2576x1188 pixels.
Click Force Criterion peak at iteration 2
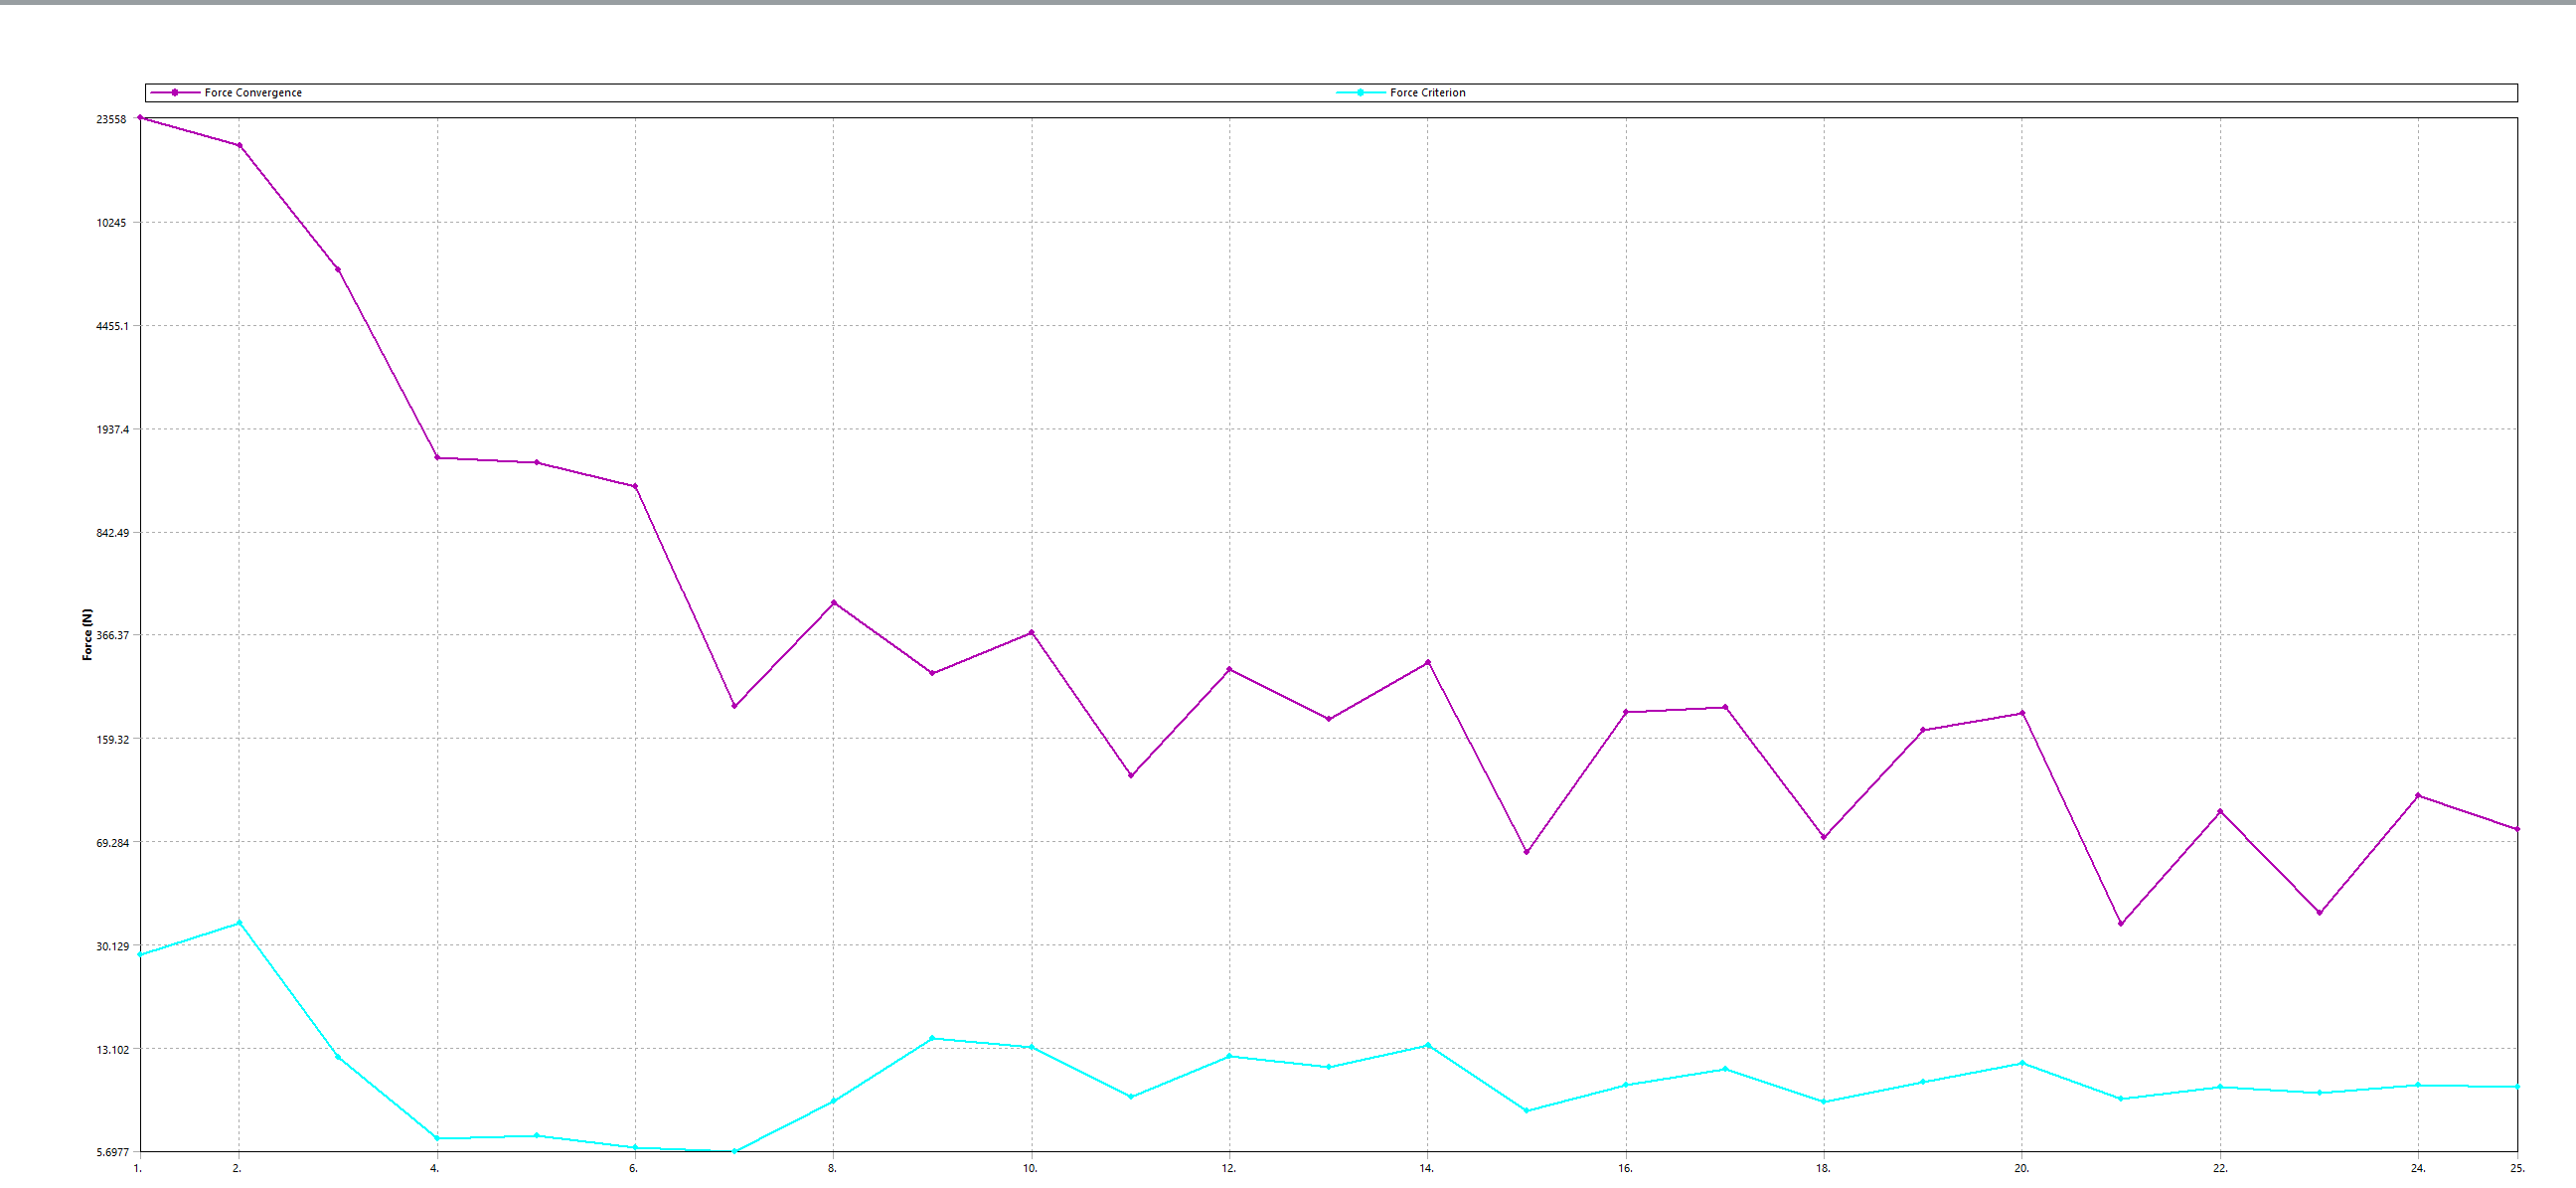coord(239,922)
